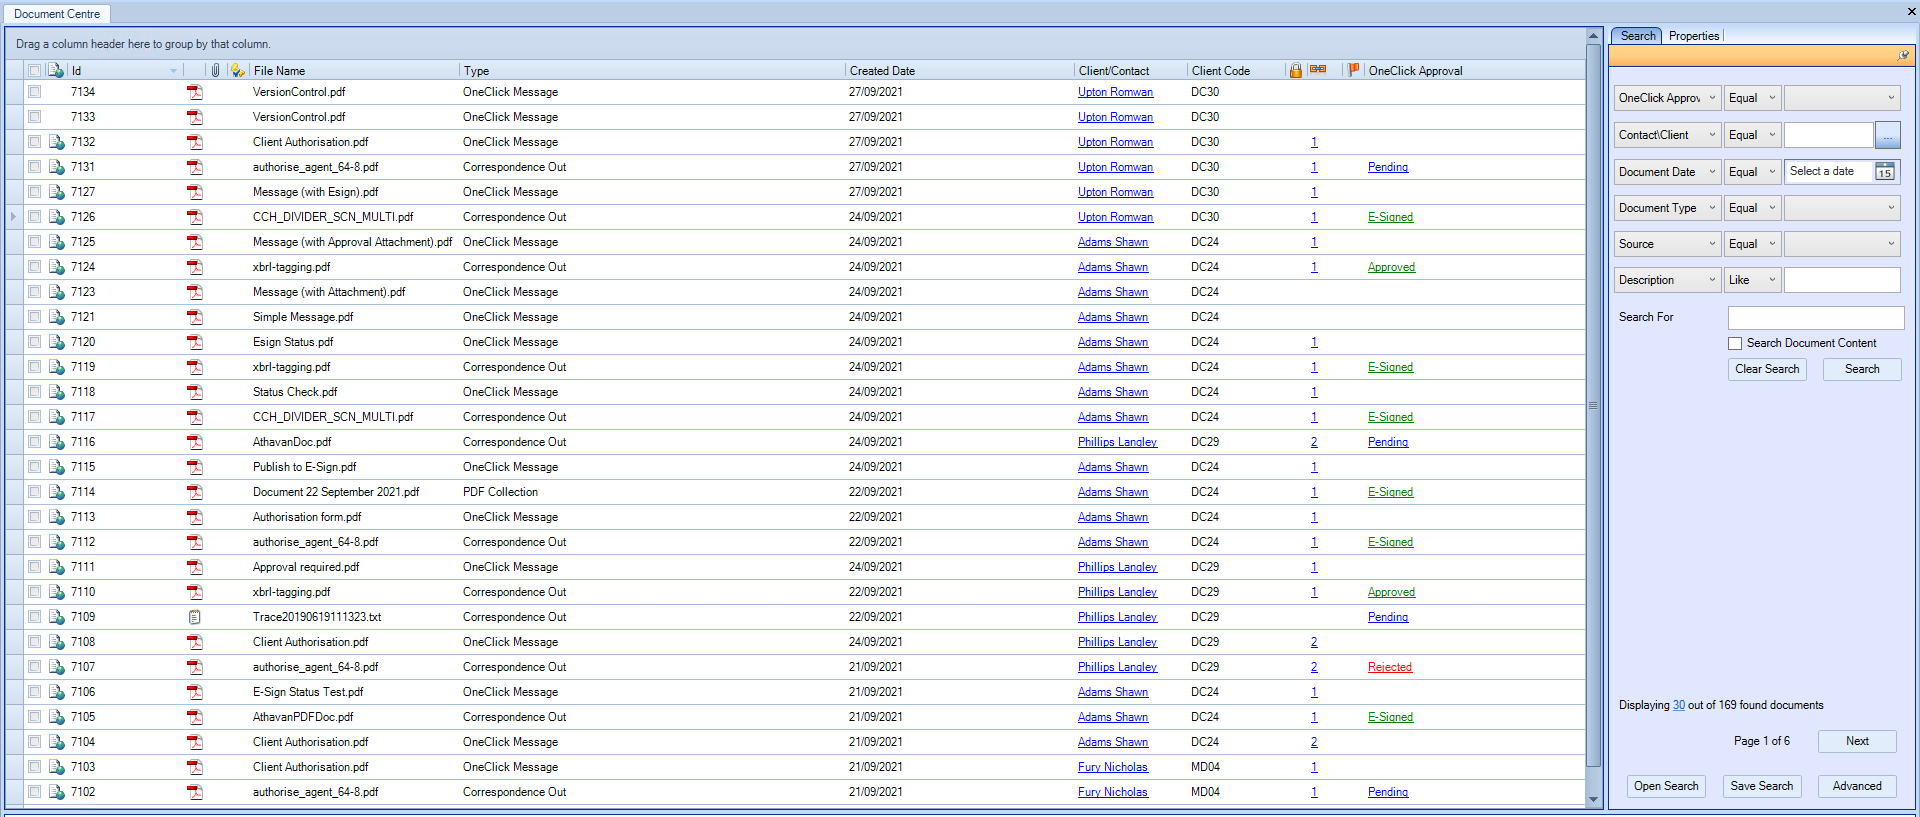
Task: Click the published-document icon in the column header
Action: tap(56, 71)
